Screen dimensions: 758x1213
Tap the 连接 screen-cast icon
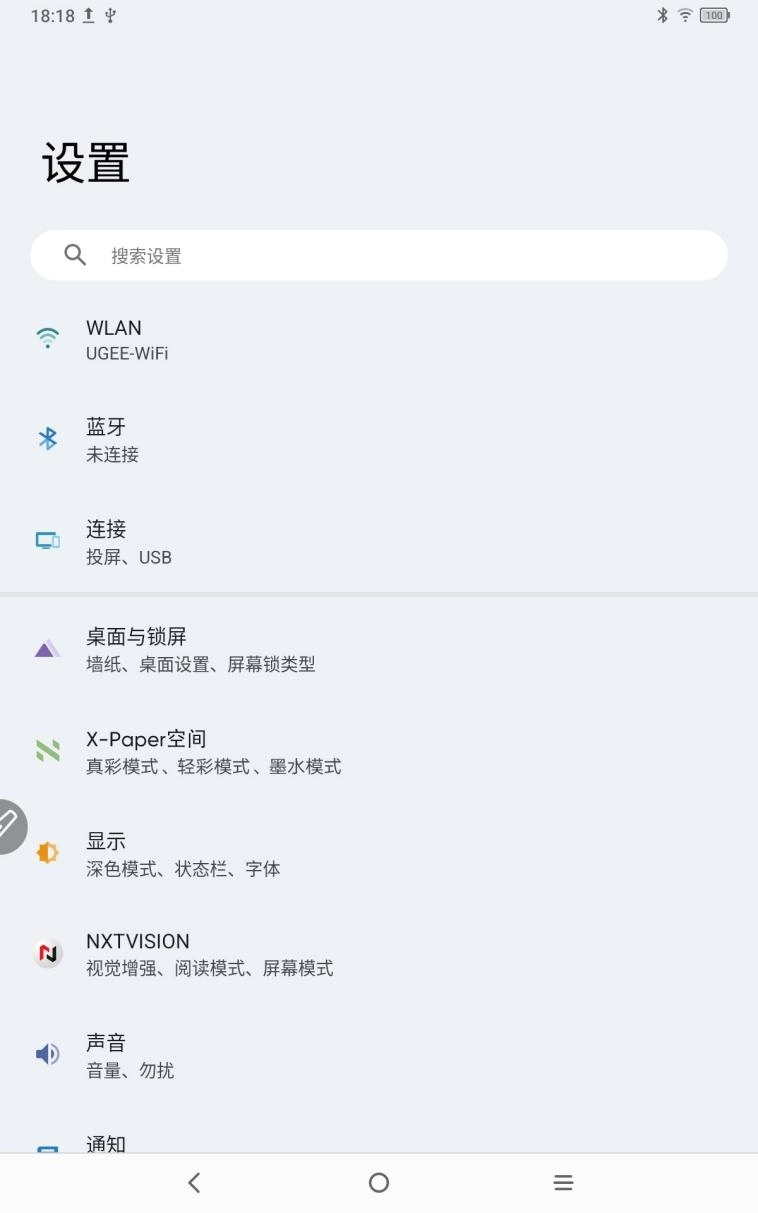[x=47, y=541]
